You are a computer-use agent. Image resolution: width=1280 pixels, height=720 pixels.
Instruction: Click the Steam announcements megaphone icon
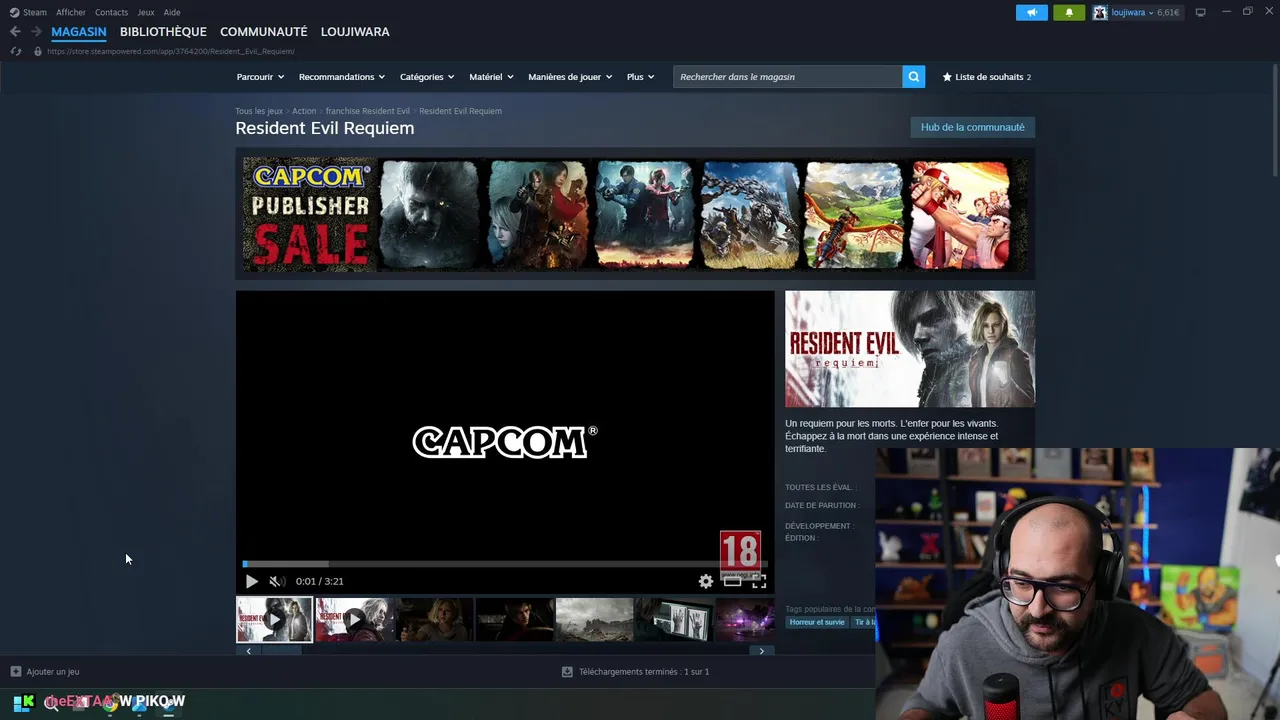point(1031,12)
